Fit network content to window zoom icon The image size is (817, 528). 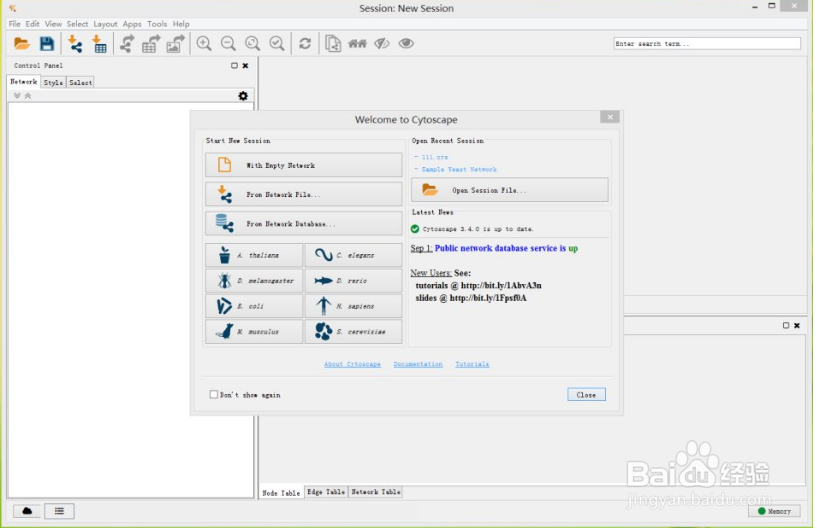[253, 44]
